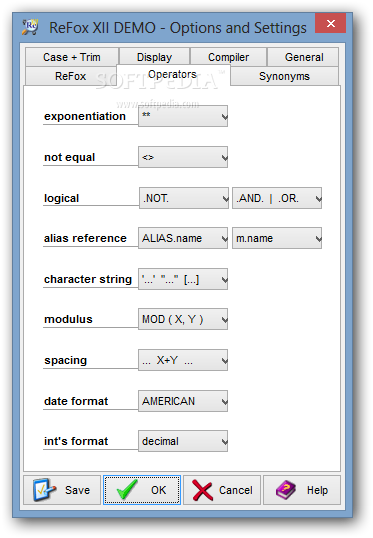This screenshot has width=373, height=538.
Task: Click the purple Help book icon
Action: (285, 490)
